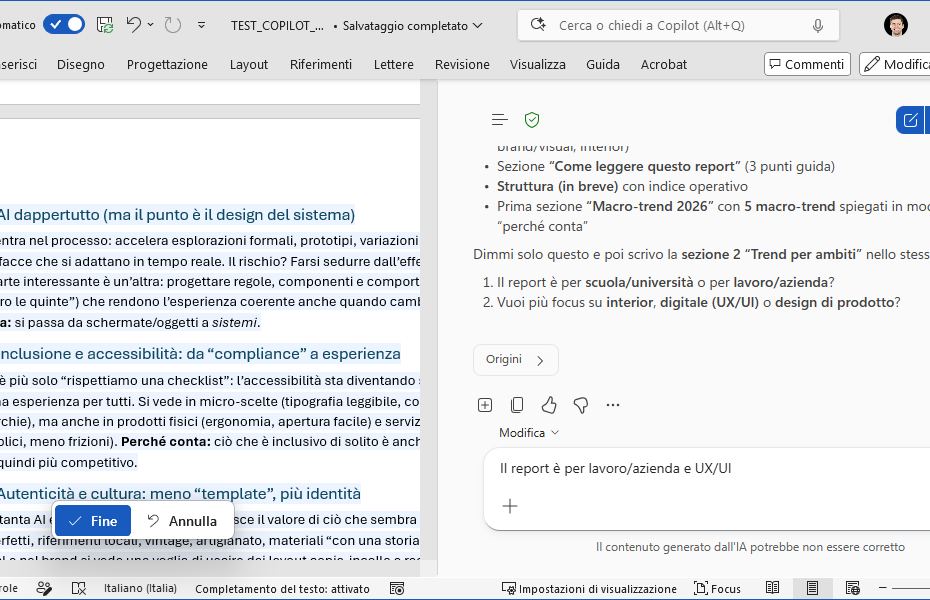The width and height of the screenshot is (930, 600).
Task: Click the redo arrow icon
Action: pyautogui.click(x=173, y=25)
